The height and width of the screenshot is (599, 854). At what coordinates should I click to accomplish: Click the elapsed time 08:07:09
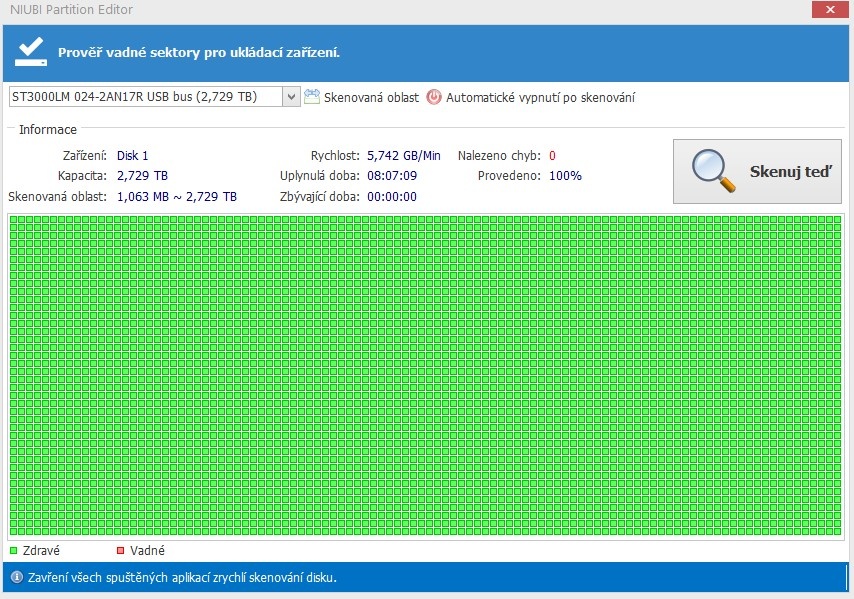(392, 176)
